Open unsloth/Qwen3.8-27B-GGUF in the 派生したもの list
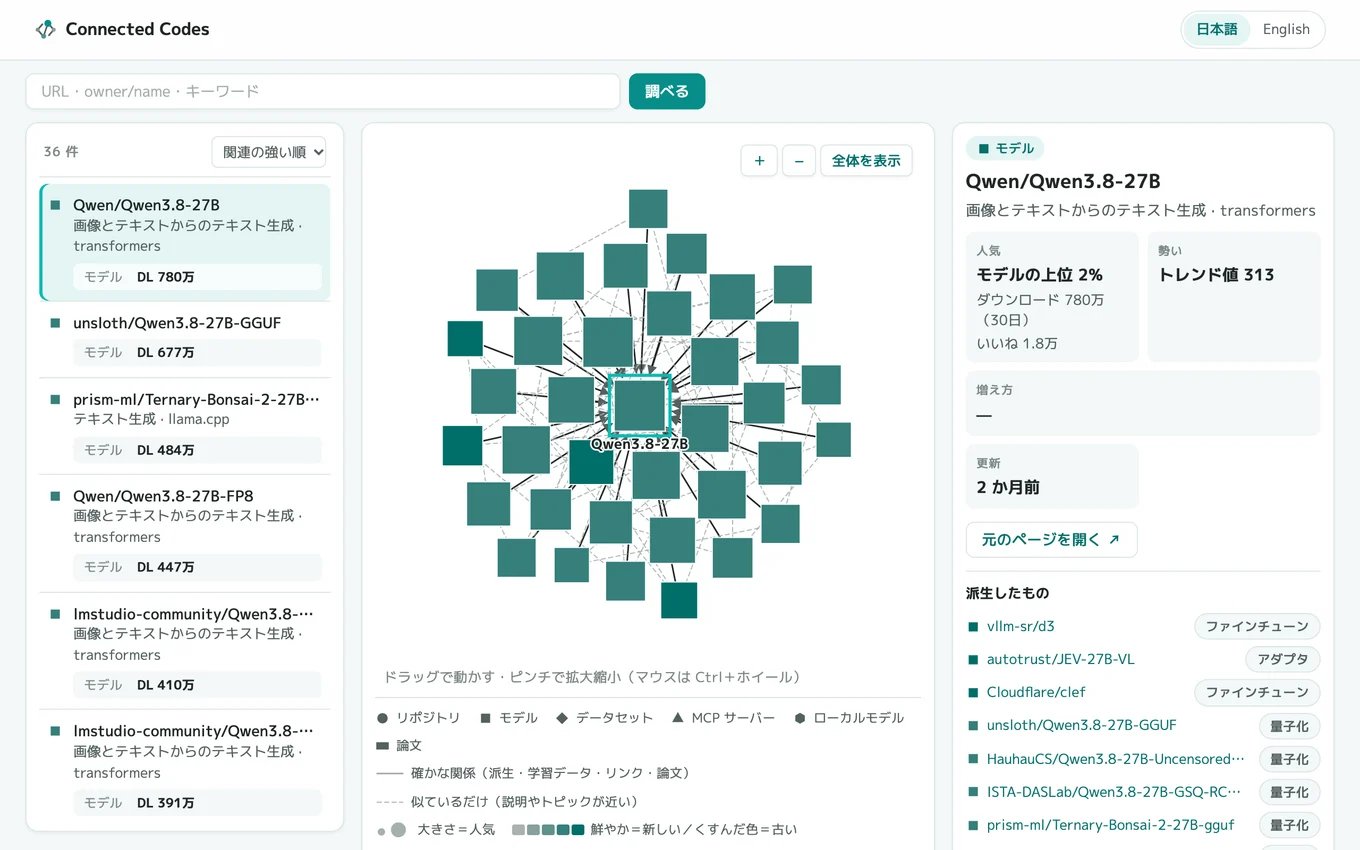The height and width of the screenshot is (850, 1360). coord(1081,726)
